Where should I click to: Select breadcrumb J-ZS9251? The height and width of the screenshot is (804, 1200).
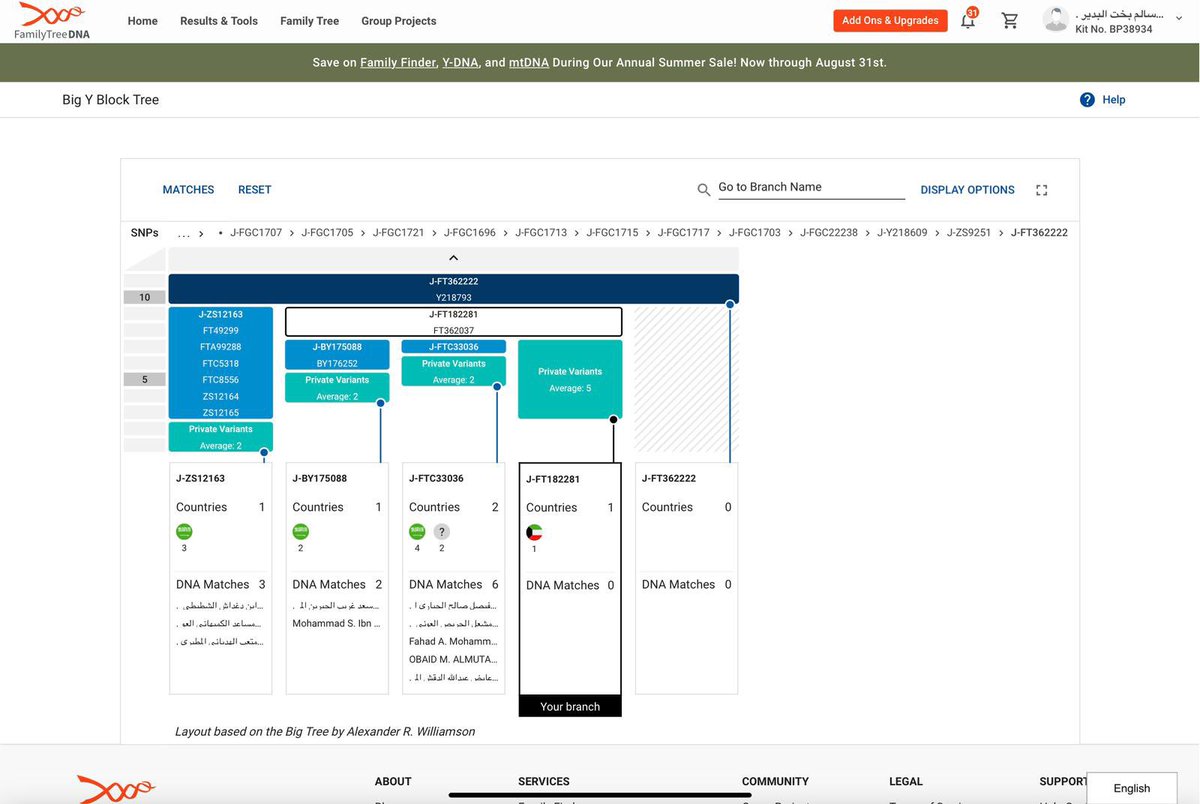click(x=969, y=233)
